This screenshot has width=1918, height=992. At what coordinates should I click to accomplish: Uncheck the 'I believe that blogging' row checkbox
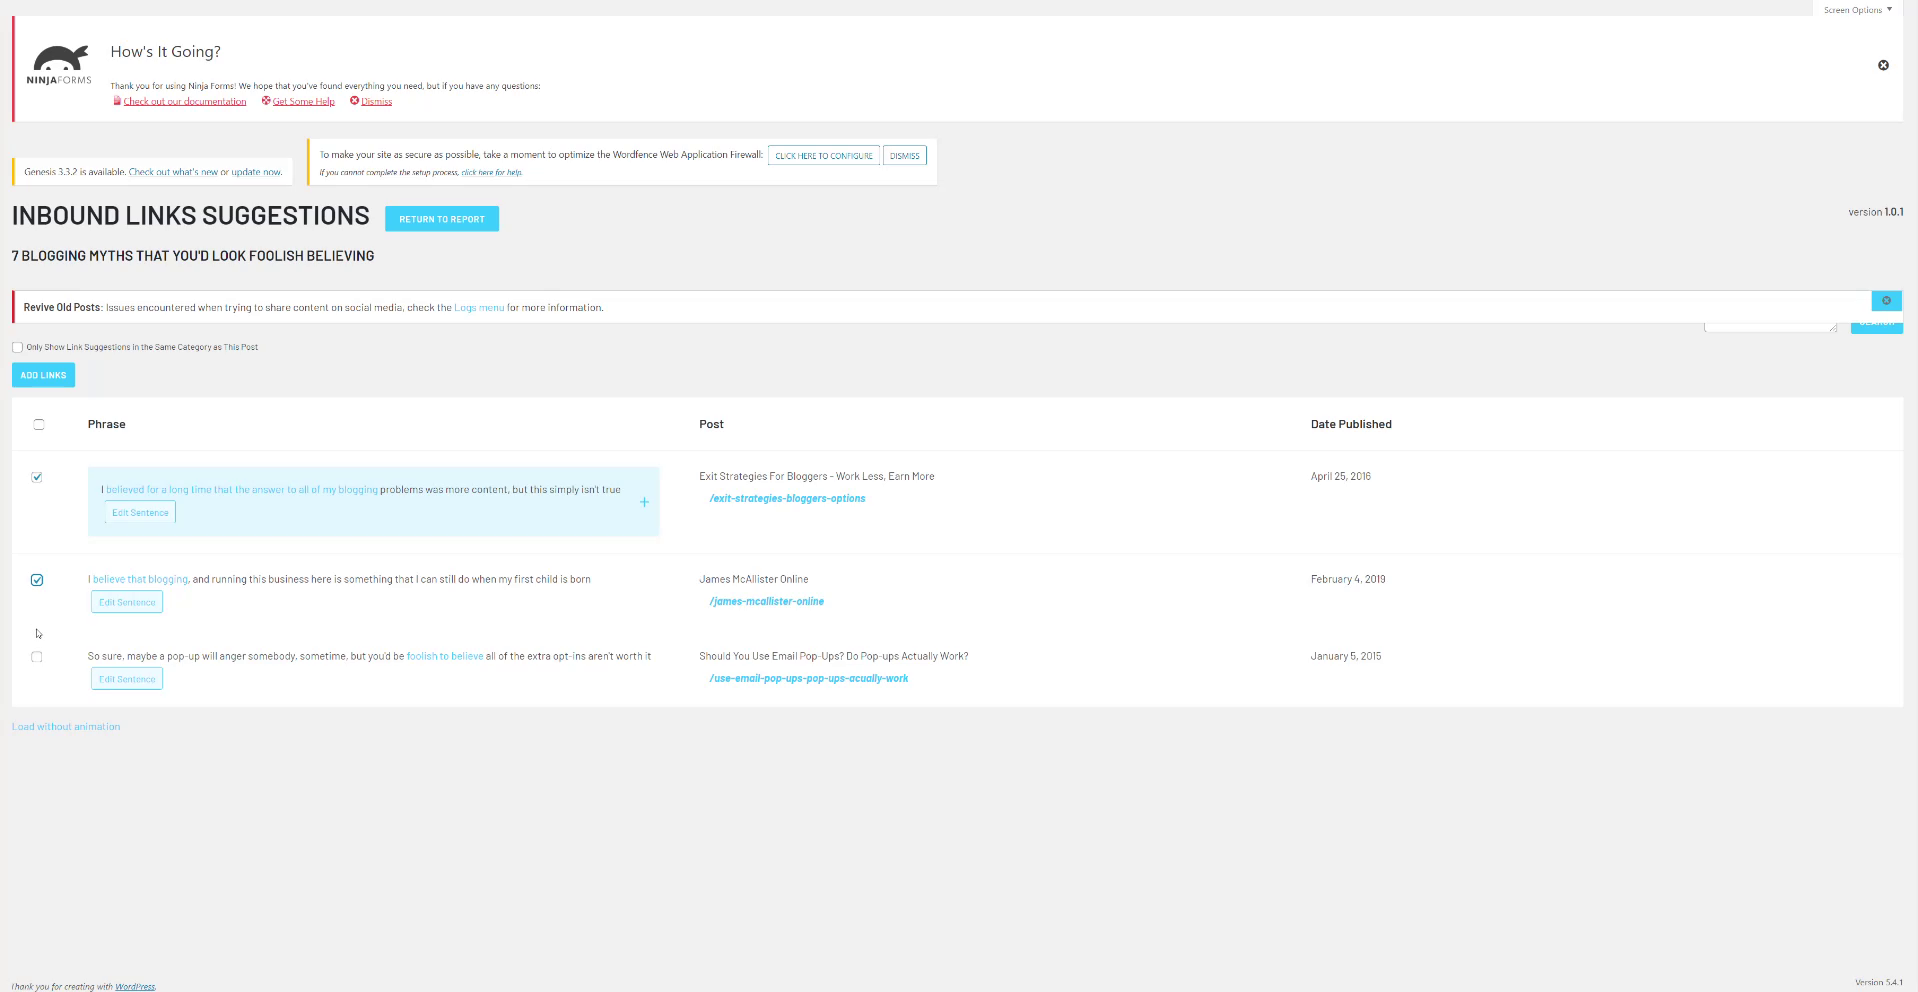coord(37,580)
